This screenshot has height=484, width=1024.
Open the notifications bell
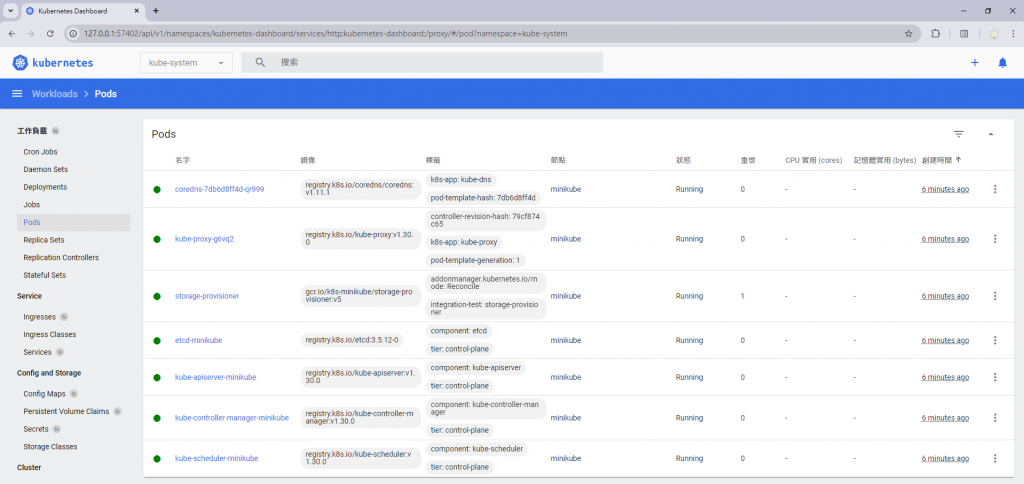coord(1002,63)
